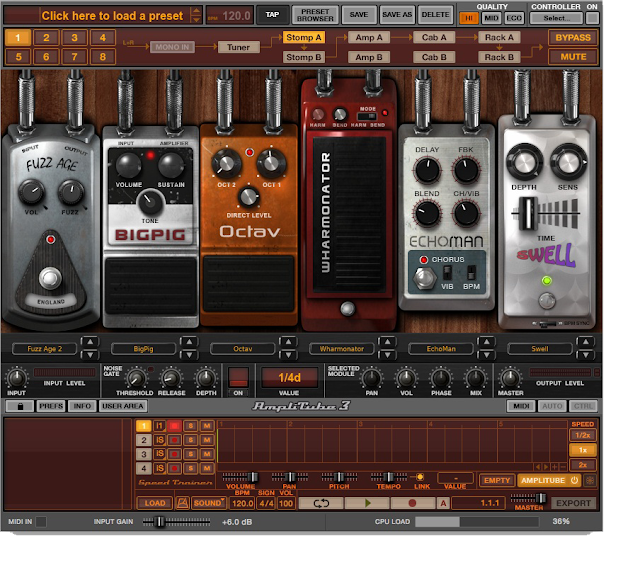Click the Swell Depth knob
640x565 pixels.
524,162
